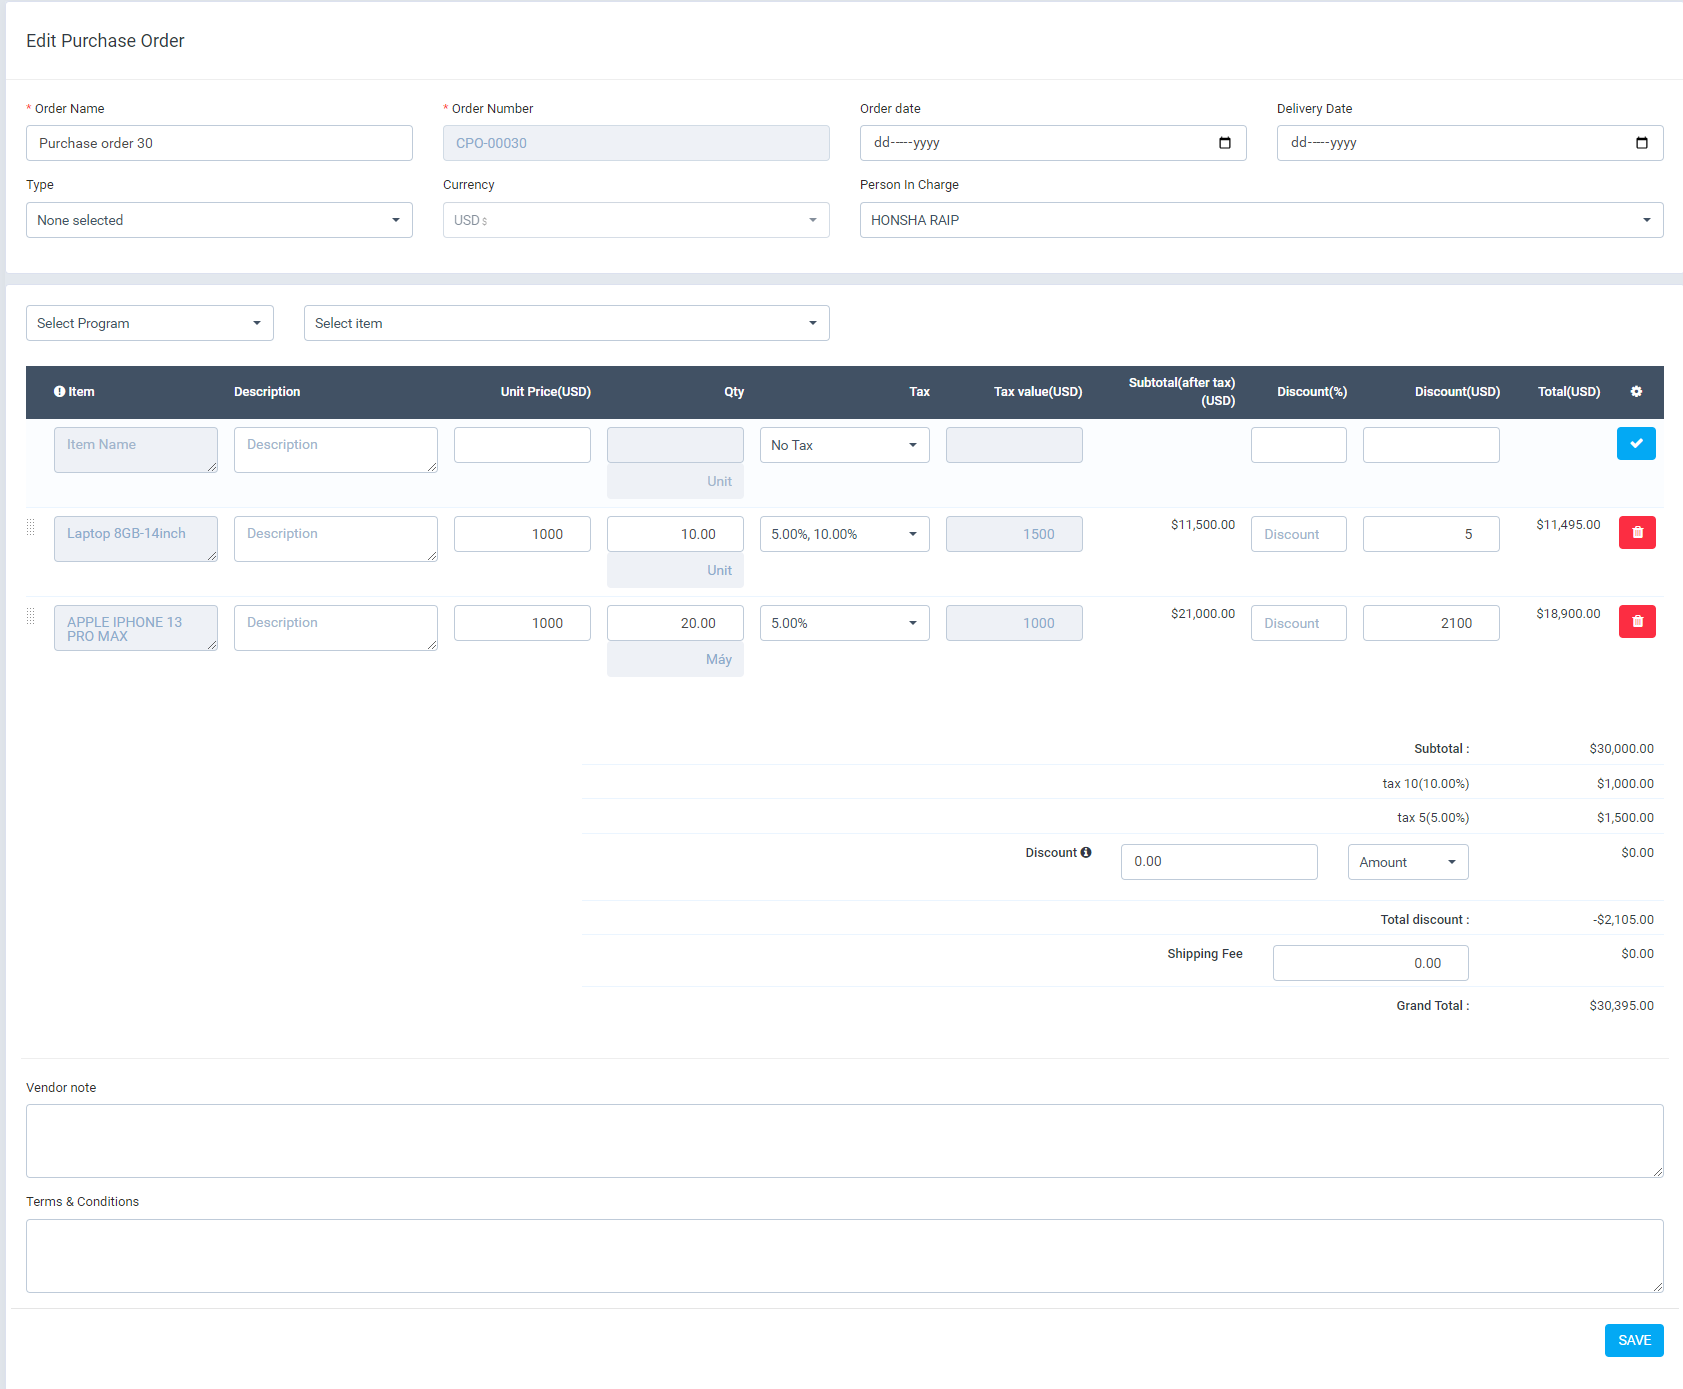Open the Order date calendar picker
Viewport: 1683px width, 1389px height.
(1226, 143)
